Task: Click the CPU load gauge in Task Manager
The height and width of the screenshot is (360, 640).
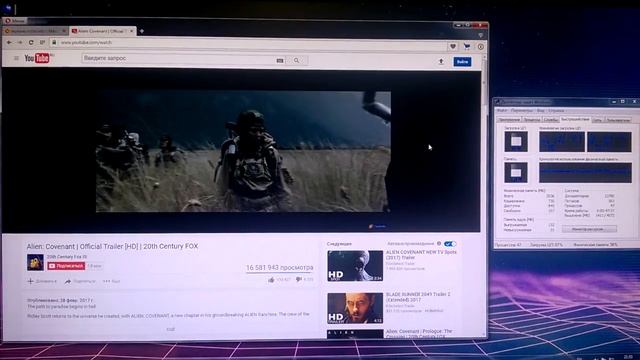Action: tap(516, 142)
